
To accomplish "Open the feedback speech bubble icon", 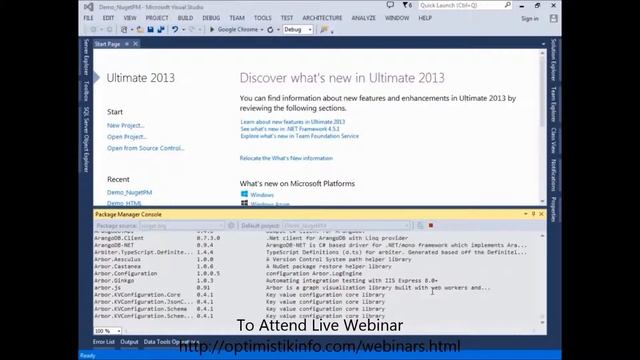I will click(x=390, y=5).
